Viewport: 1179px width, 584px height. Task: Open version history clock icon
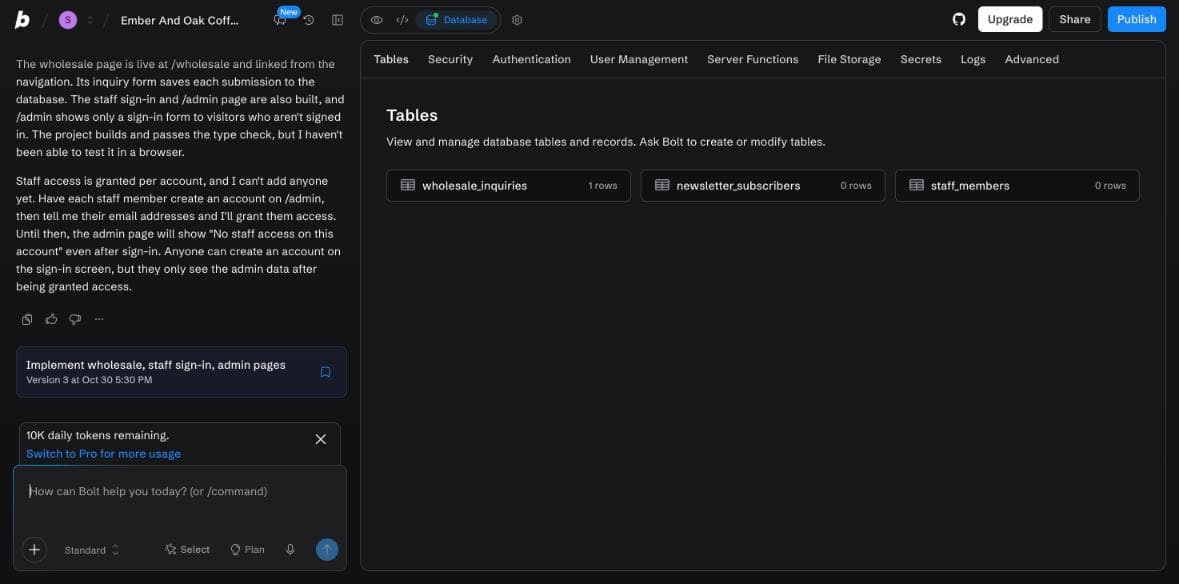pos(308,20)
